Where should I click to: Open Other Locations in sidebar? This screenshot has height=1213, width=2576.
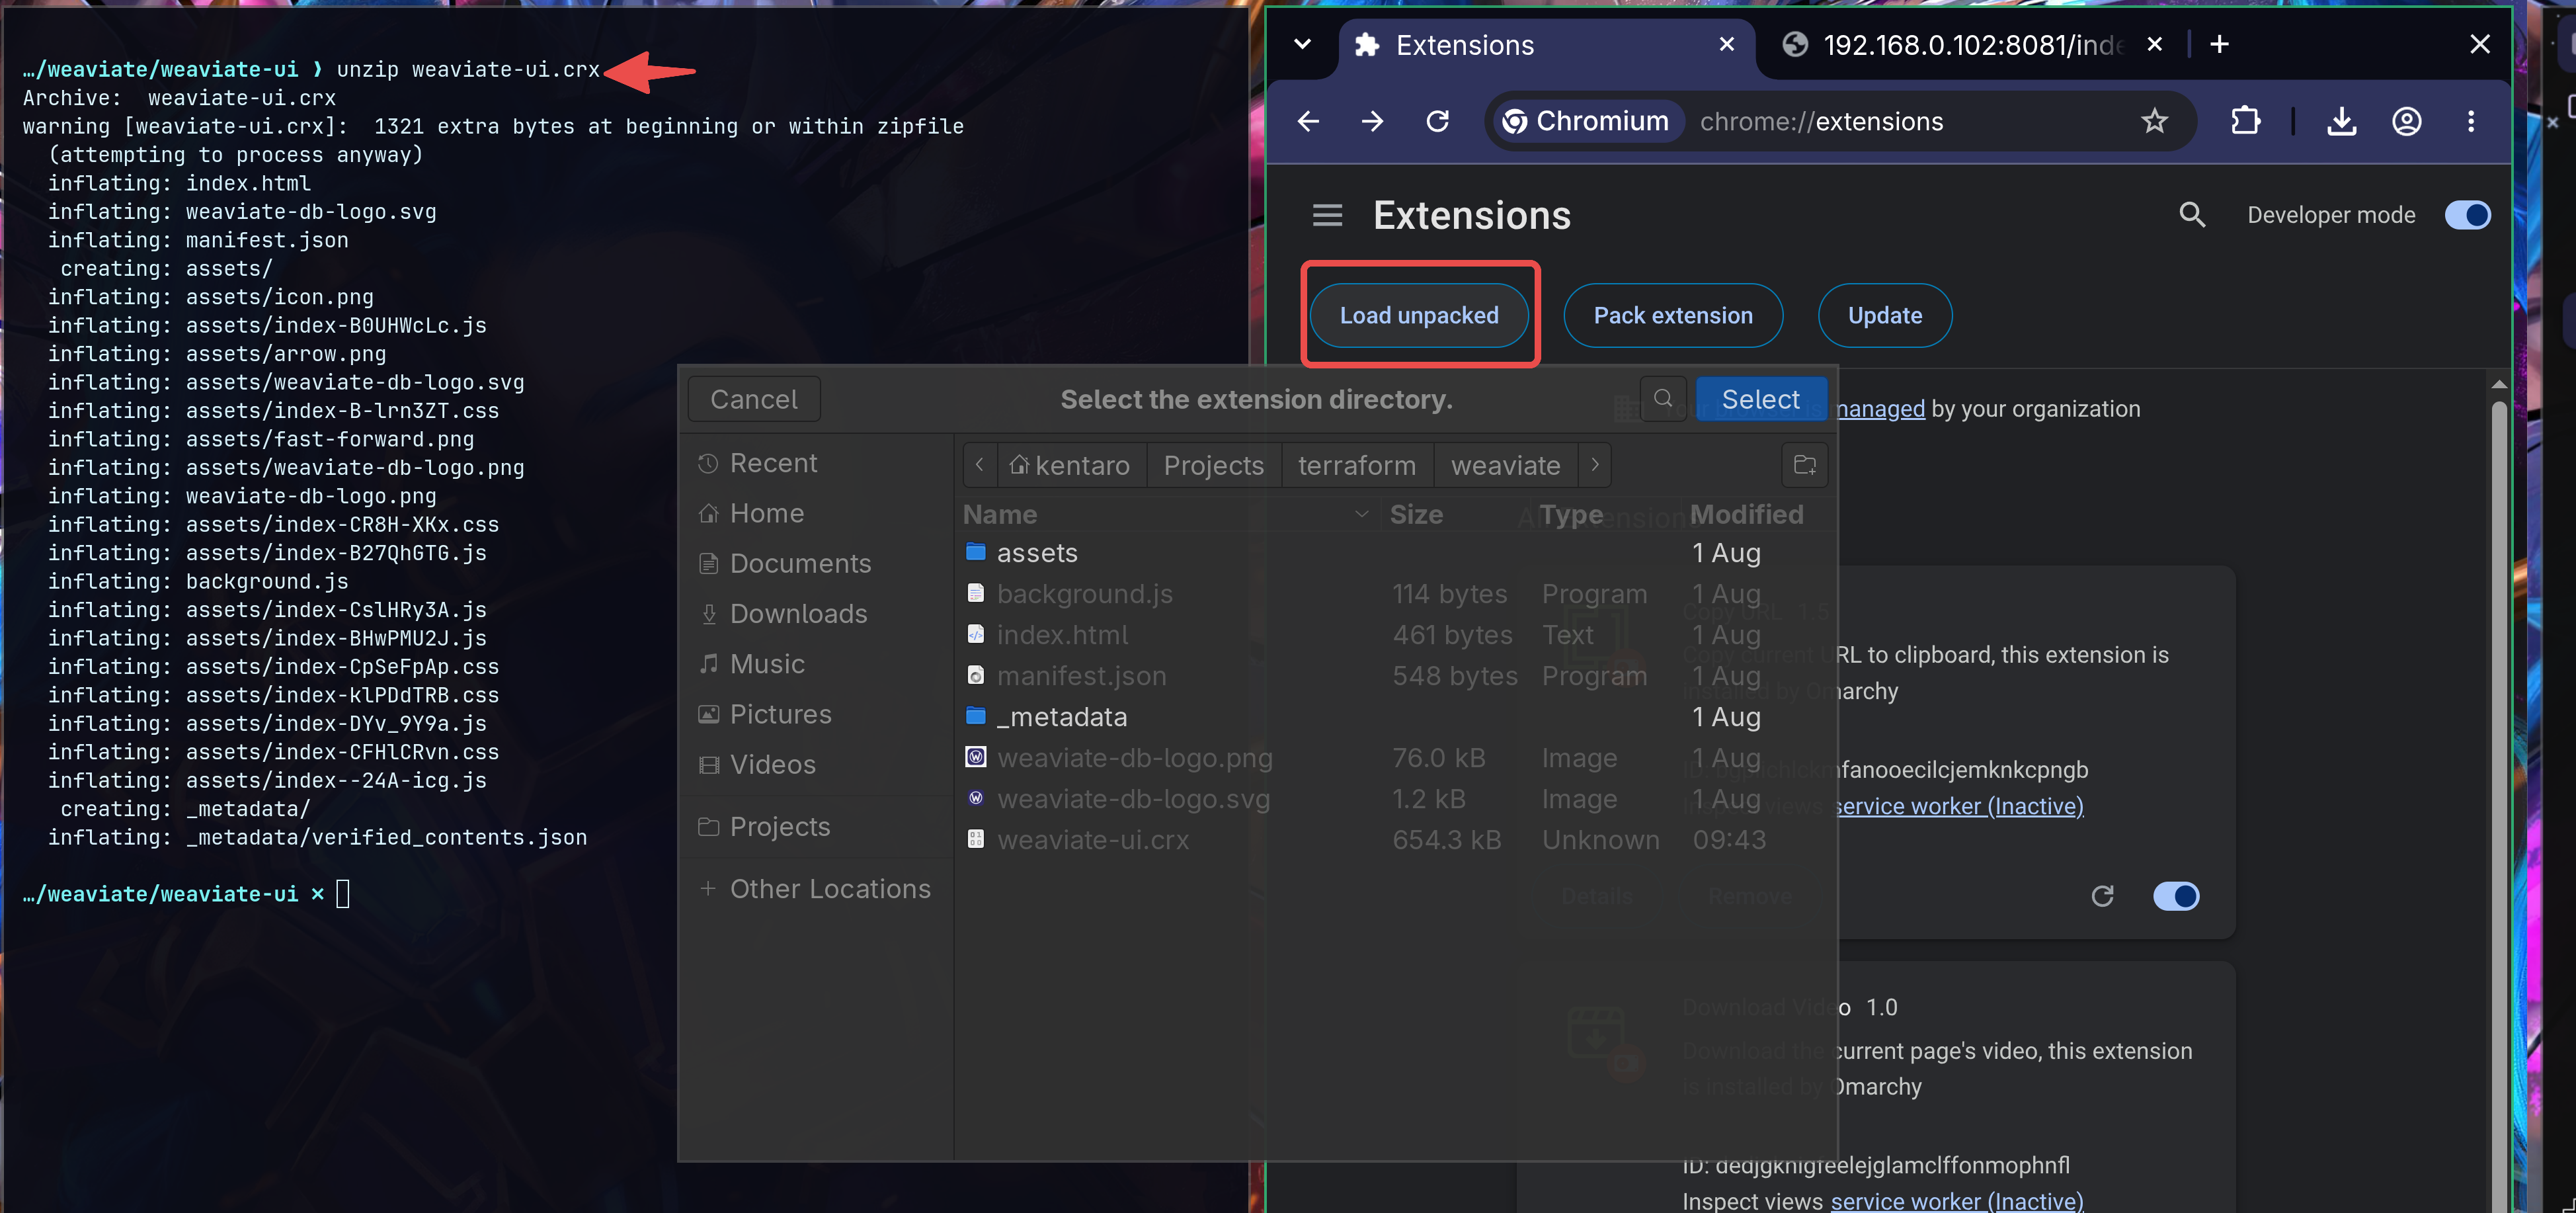[x=816, y=889]
